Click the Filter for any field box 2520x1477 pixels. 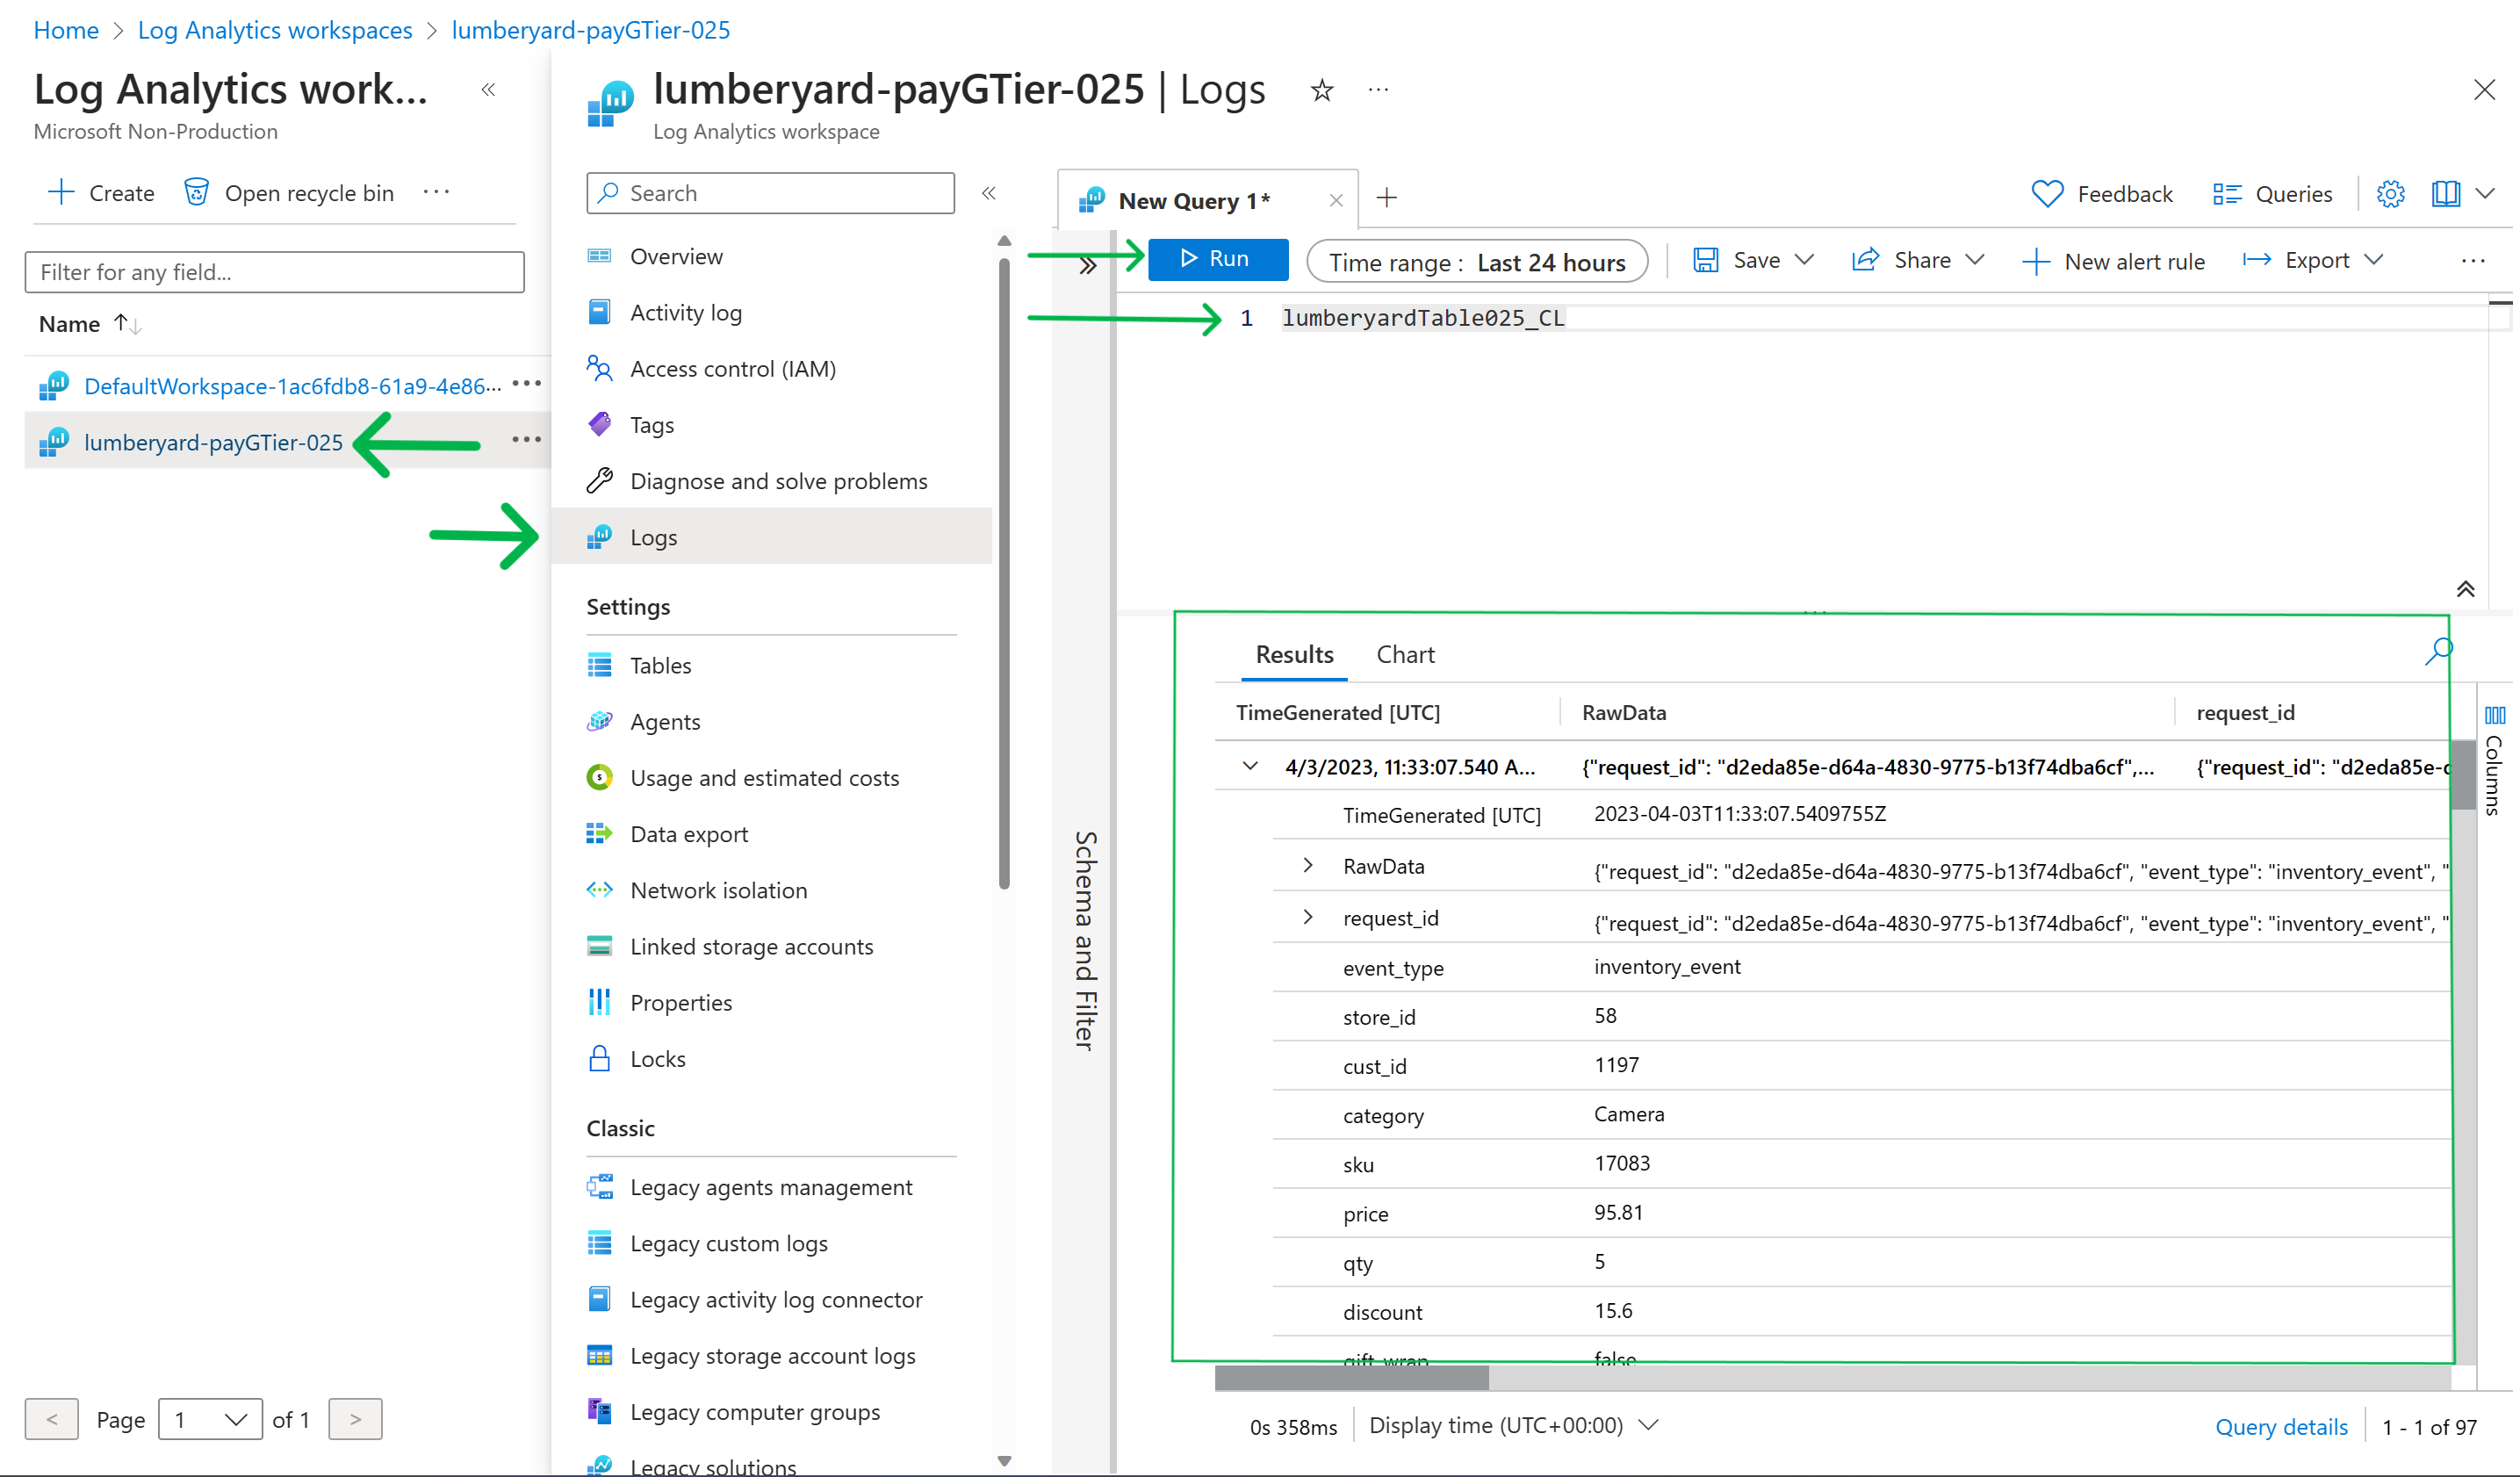tap(274, 272)
